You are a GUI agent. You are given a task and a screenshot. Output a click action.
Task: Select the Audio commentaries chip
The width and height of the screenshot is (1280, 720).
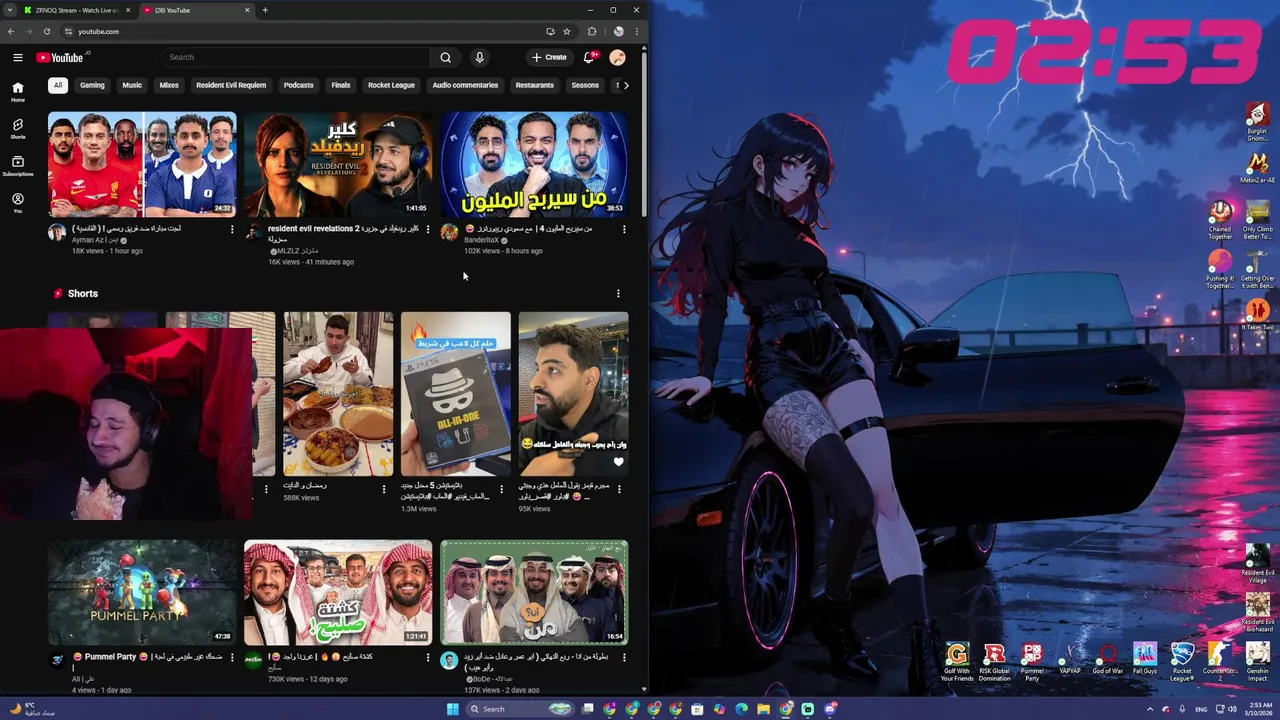click(x=465, y=85)
